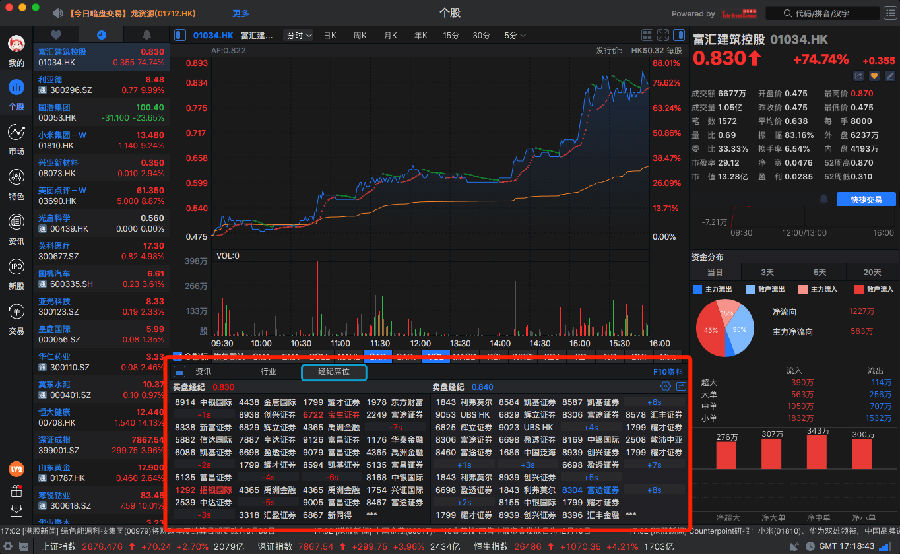The image size is (900, 554).
Task: Select 山东黄金 01787.HK in watchlist
Action: [102, 472]
